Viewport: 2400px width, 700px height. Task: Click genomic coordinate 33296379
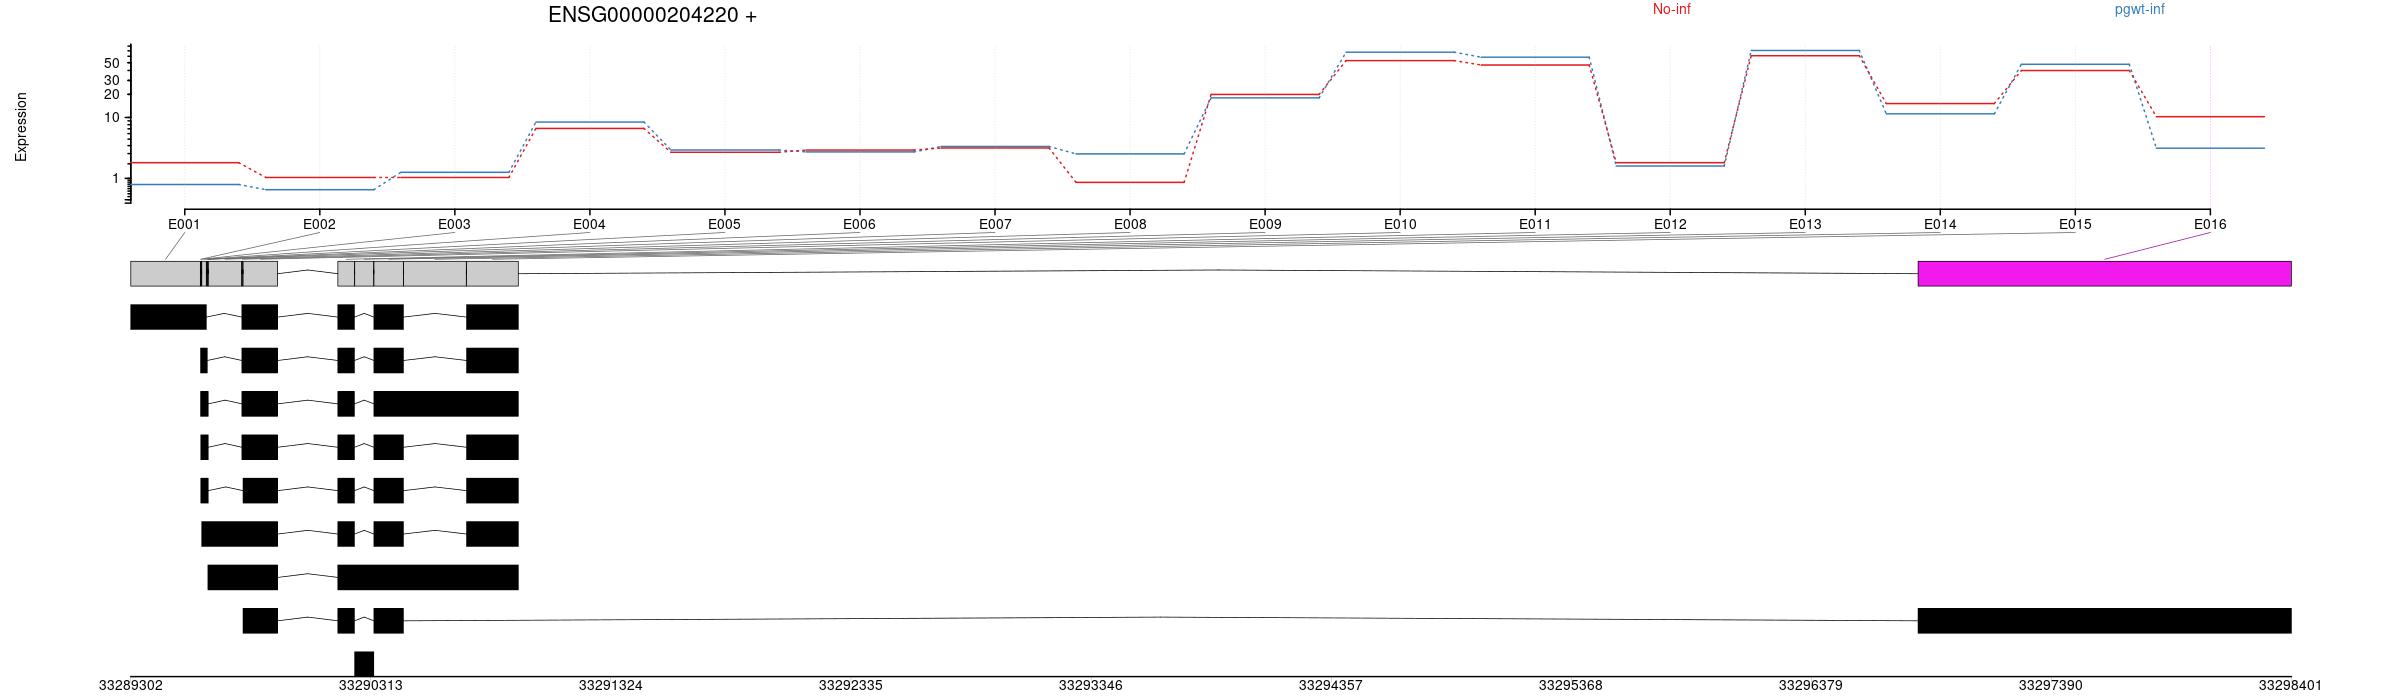tap(1810, 686)
